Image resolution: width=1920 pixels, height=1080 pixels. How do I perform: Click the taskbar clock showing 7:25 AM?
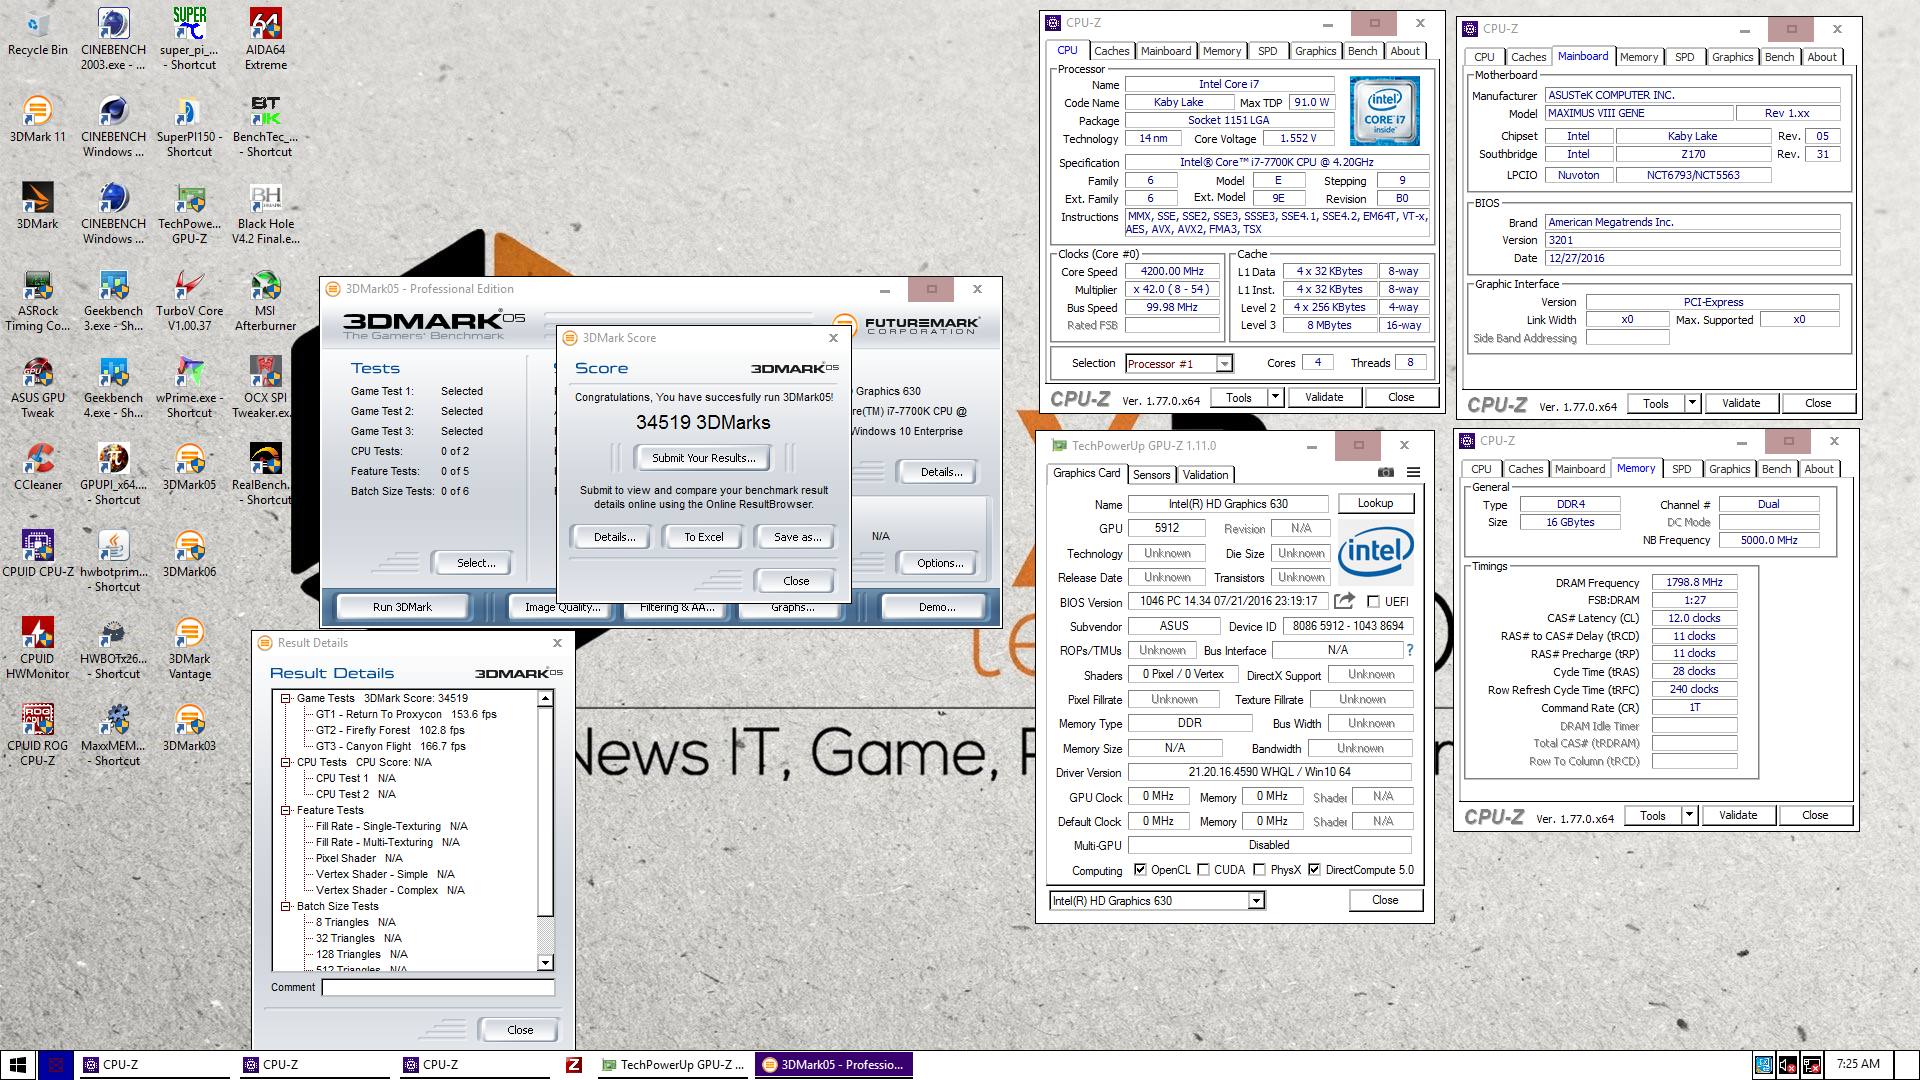click(x=1858, y=1065)
